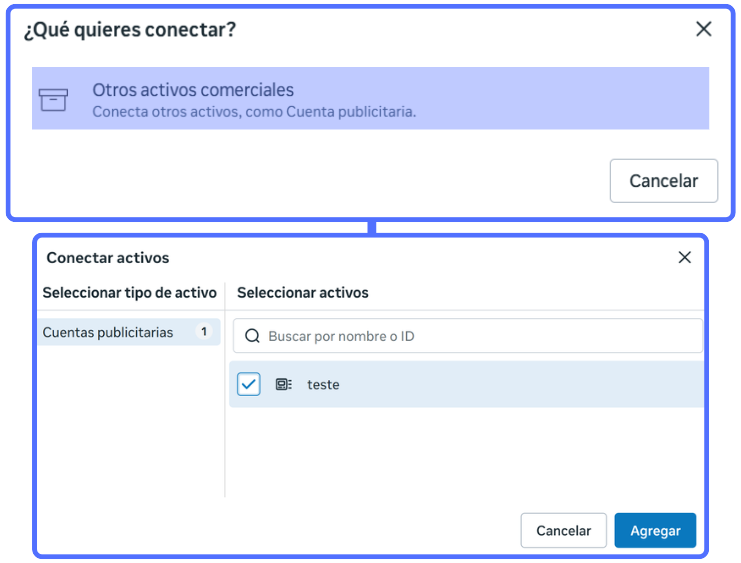Click the "Seleccionar activos" column heading
741x563 pixels.
pos(303,293)
